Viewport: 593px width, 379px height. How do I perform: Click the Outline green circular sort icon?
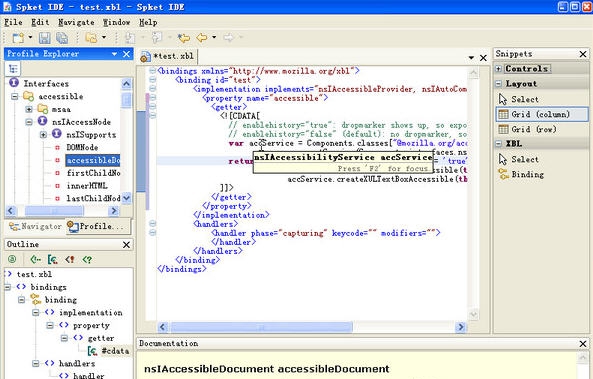pos(12,259)
